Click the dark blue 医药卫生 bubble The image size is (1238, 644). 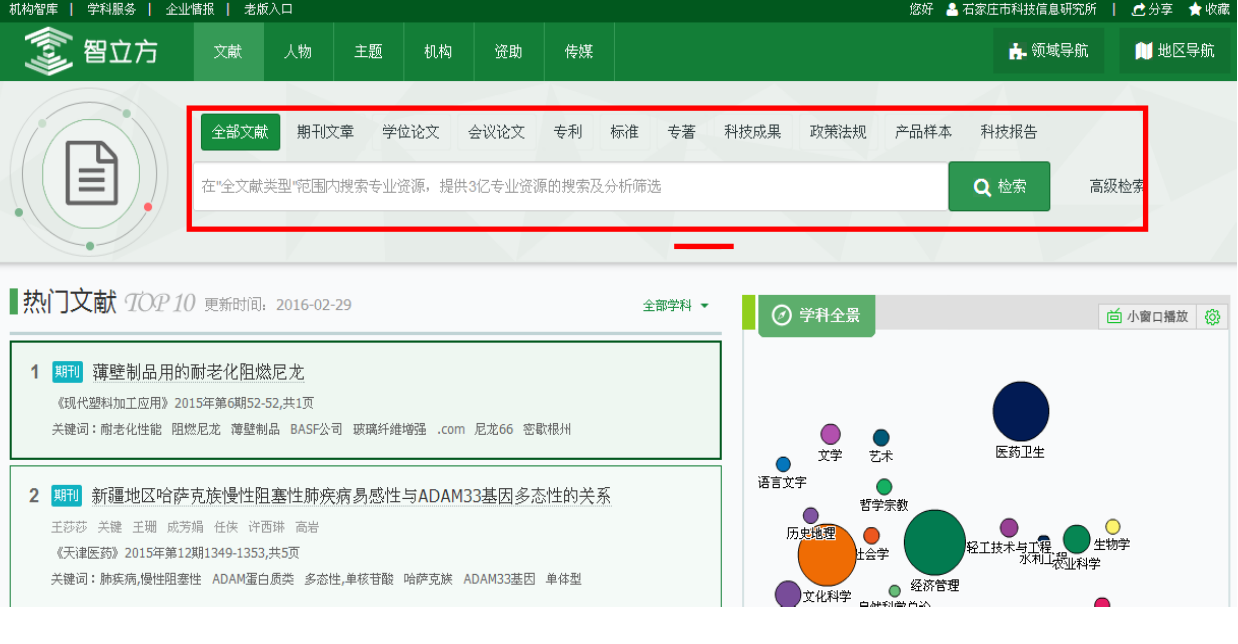(x=1020, y=411)
